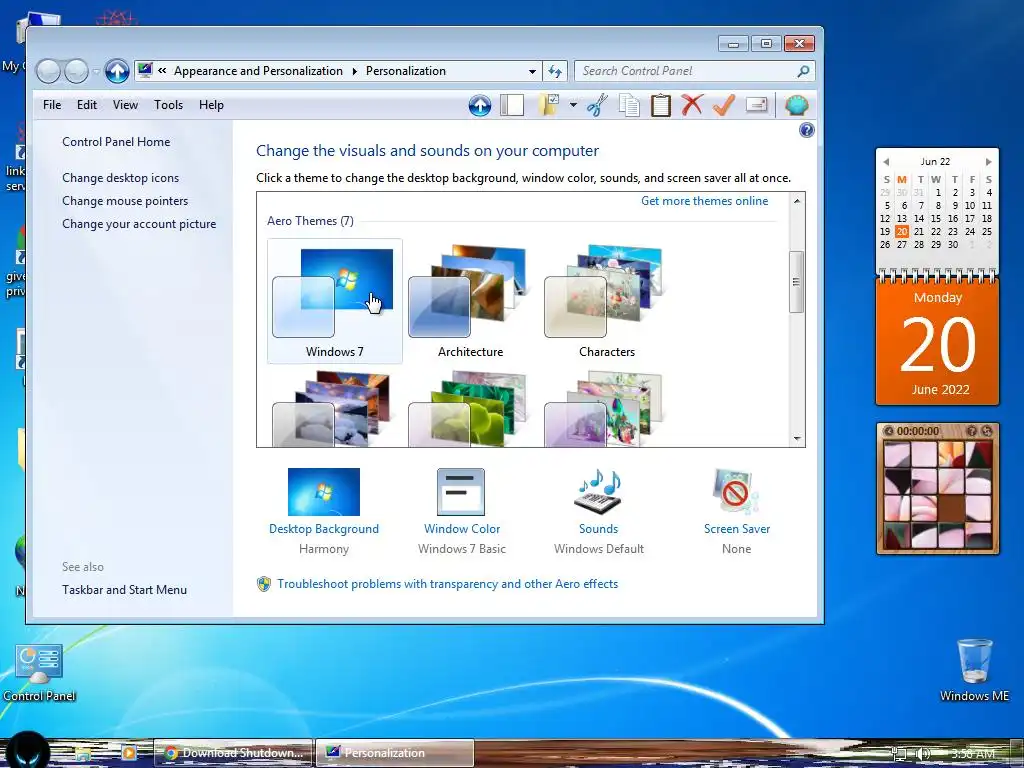This screenshot has height=768, width=1024.
Task: Click the Copy pages icon
Action: (629, 105)
